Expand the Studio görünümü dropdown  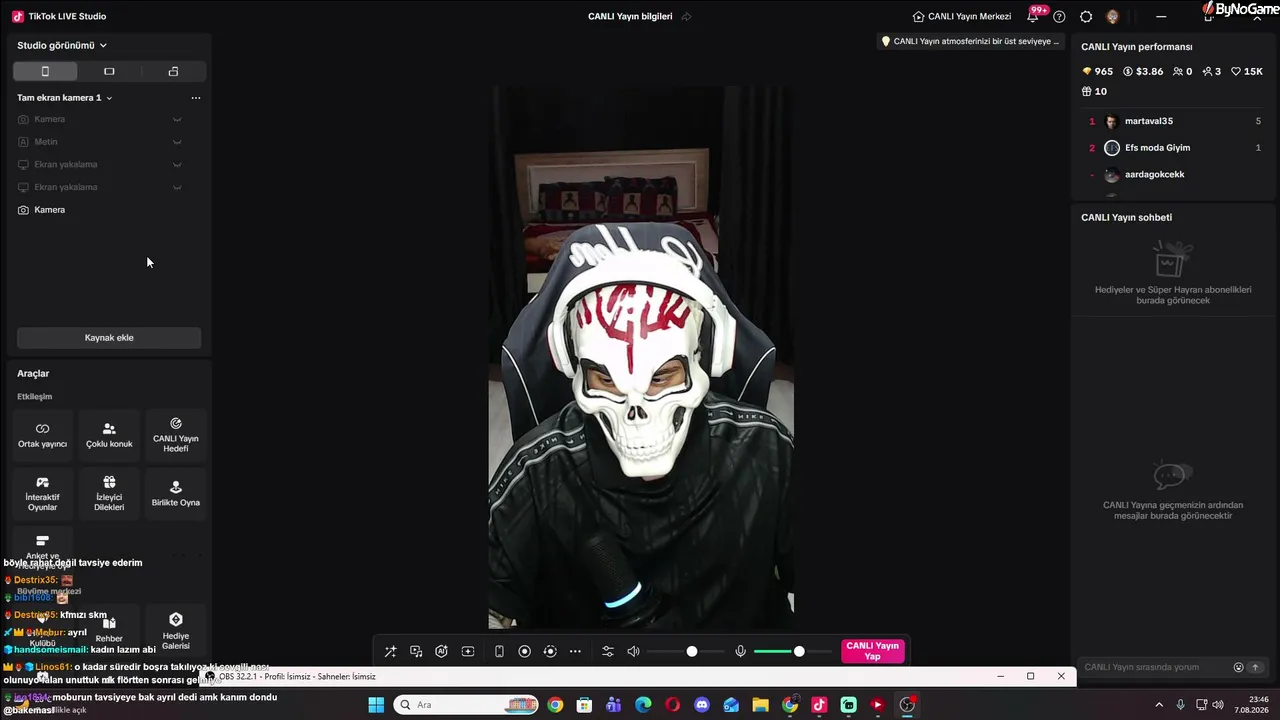[x=62, y=45]
